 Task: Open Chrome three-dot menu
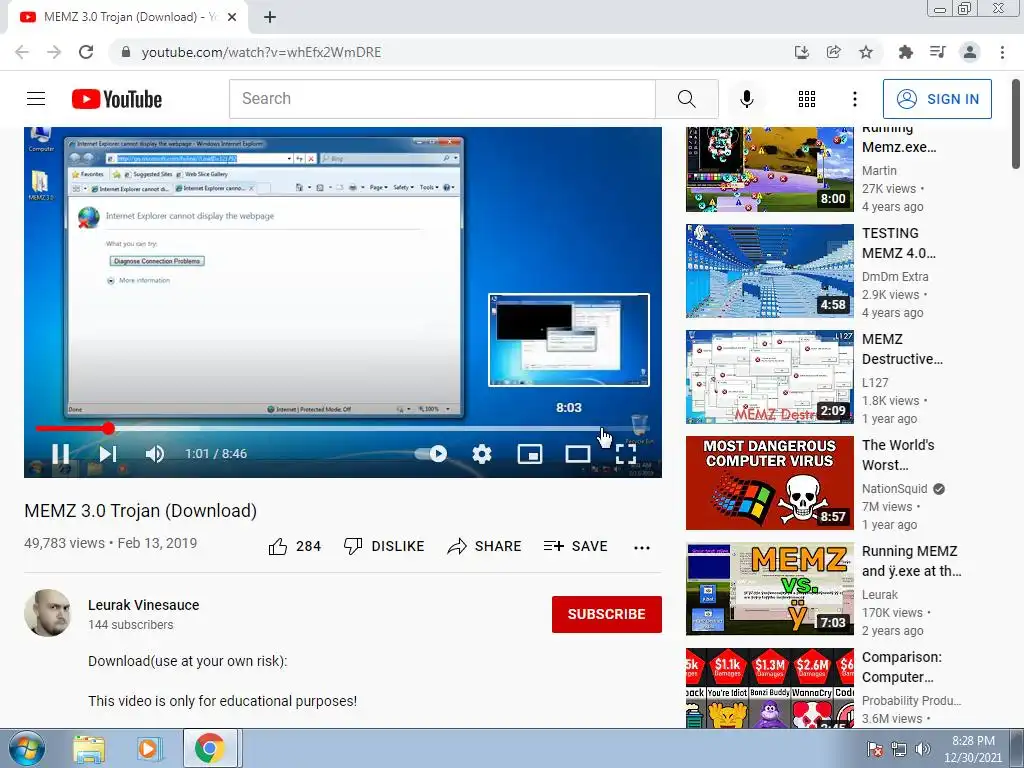click(1002, 52)
